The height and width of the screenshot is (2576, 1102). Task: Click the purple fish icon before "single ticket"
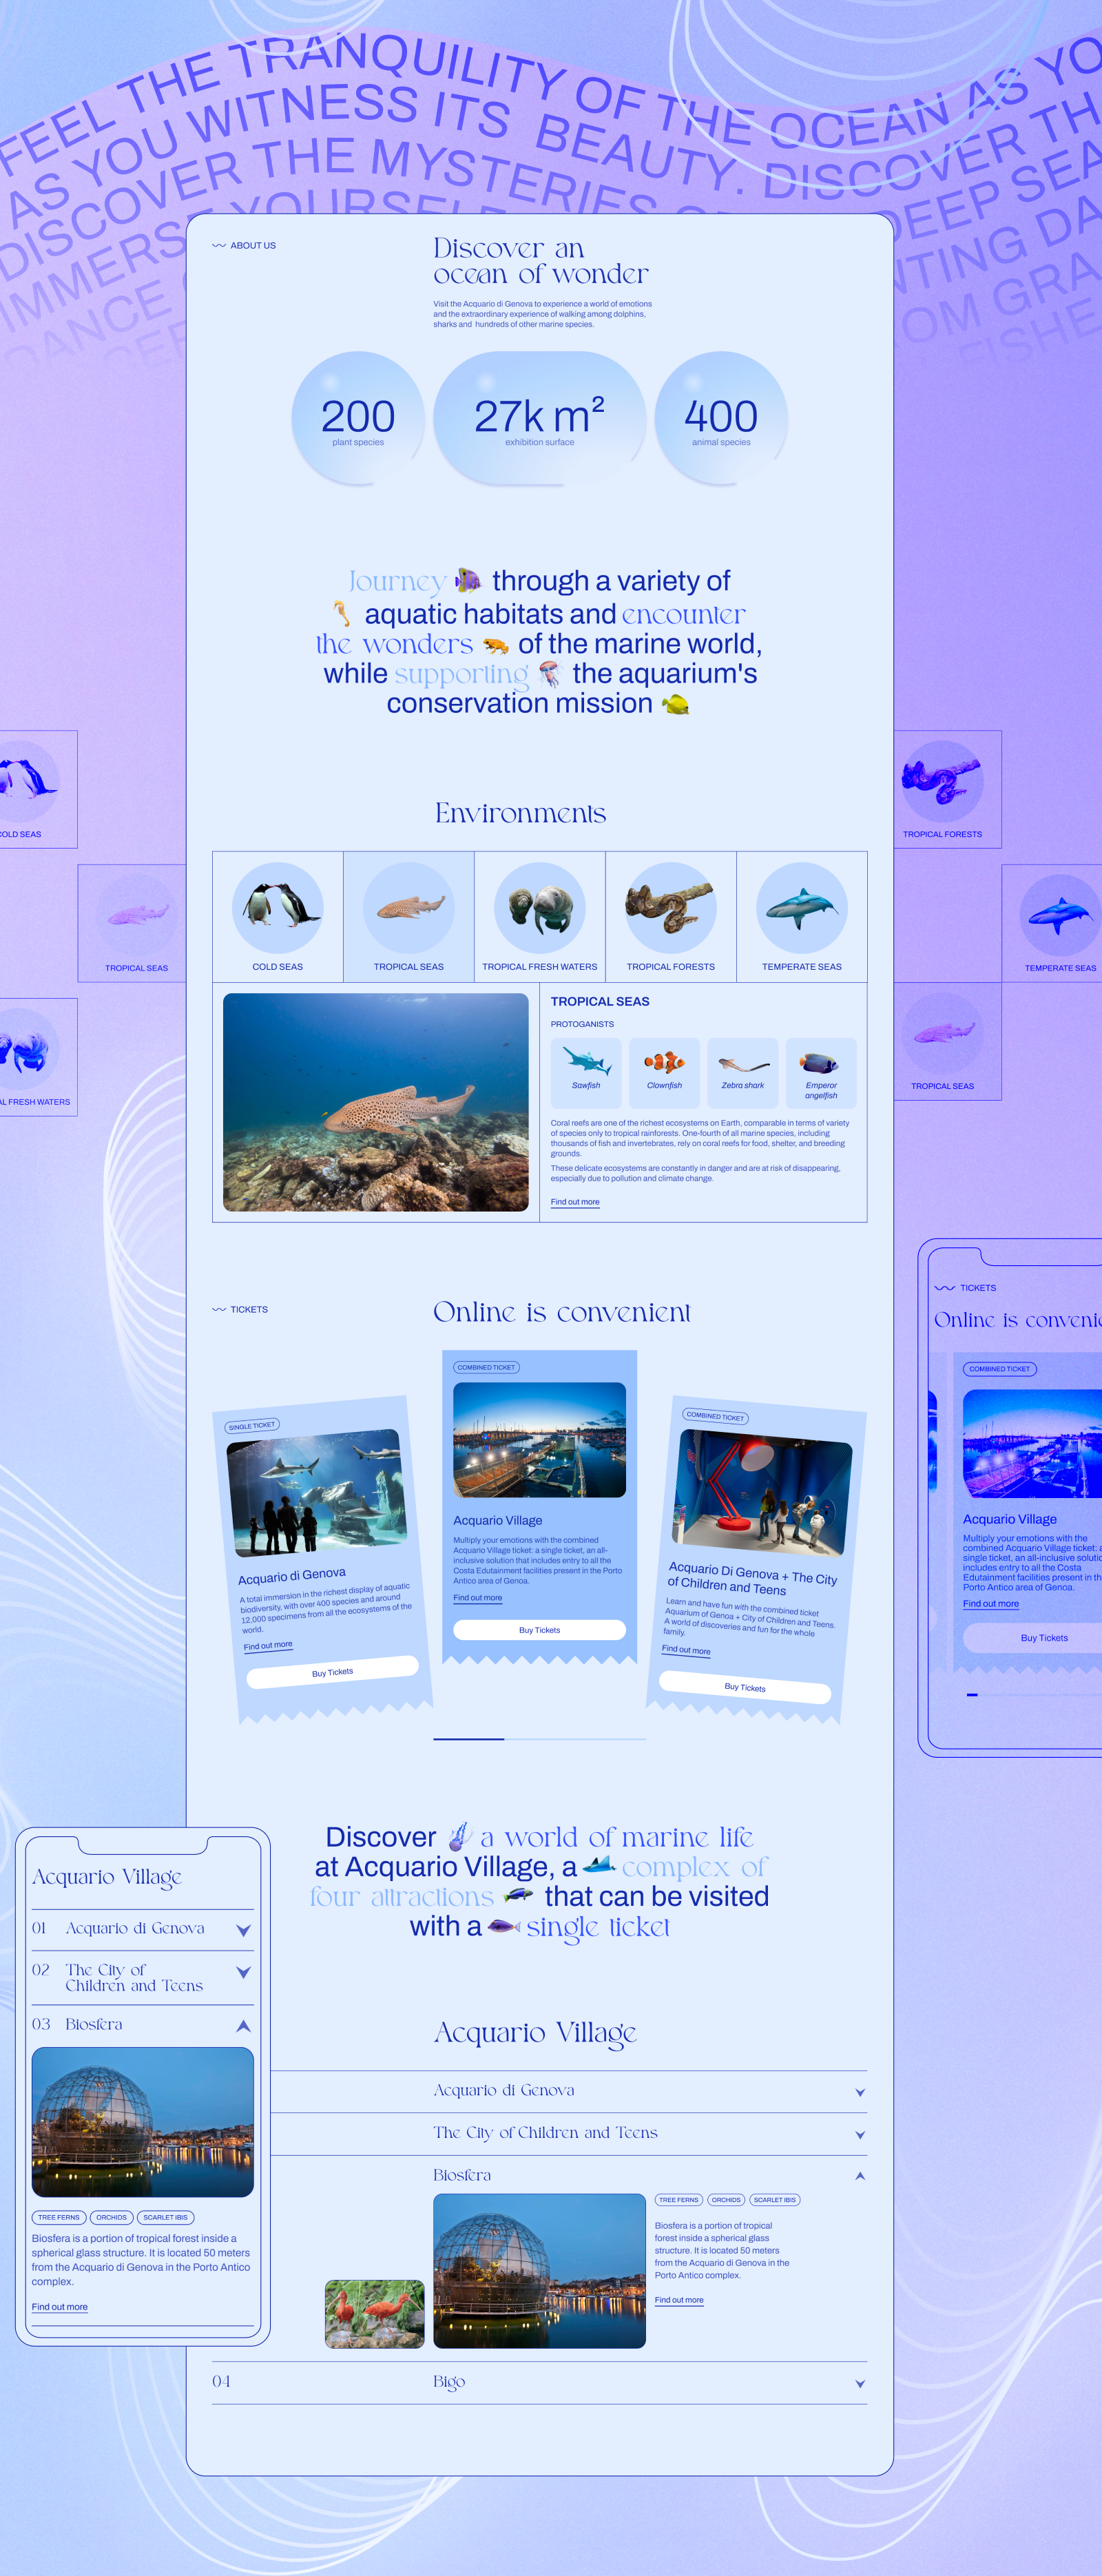pos(503,1926)
